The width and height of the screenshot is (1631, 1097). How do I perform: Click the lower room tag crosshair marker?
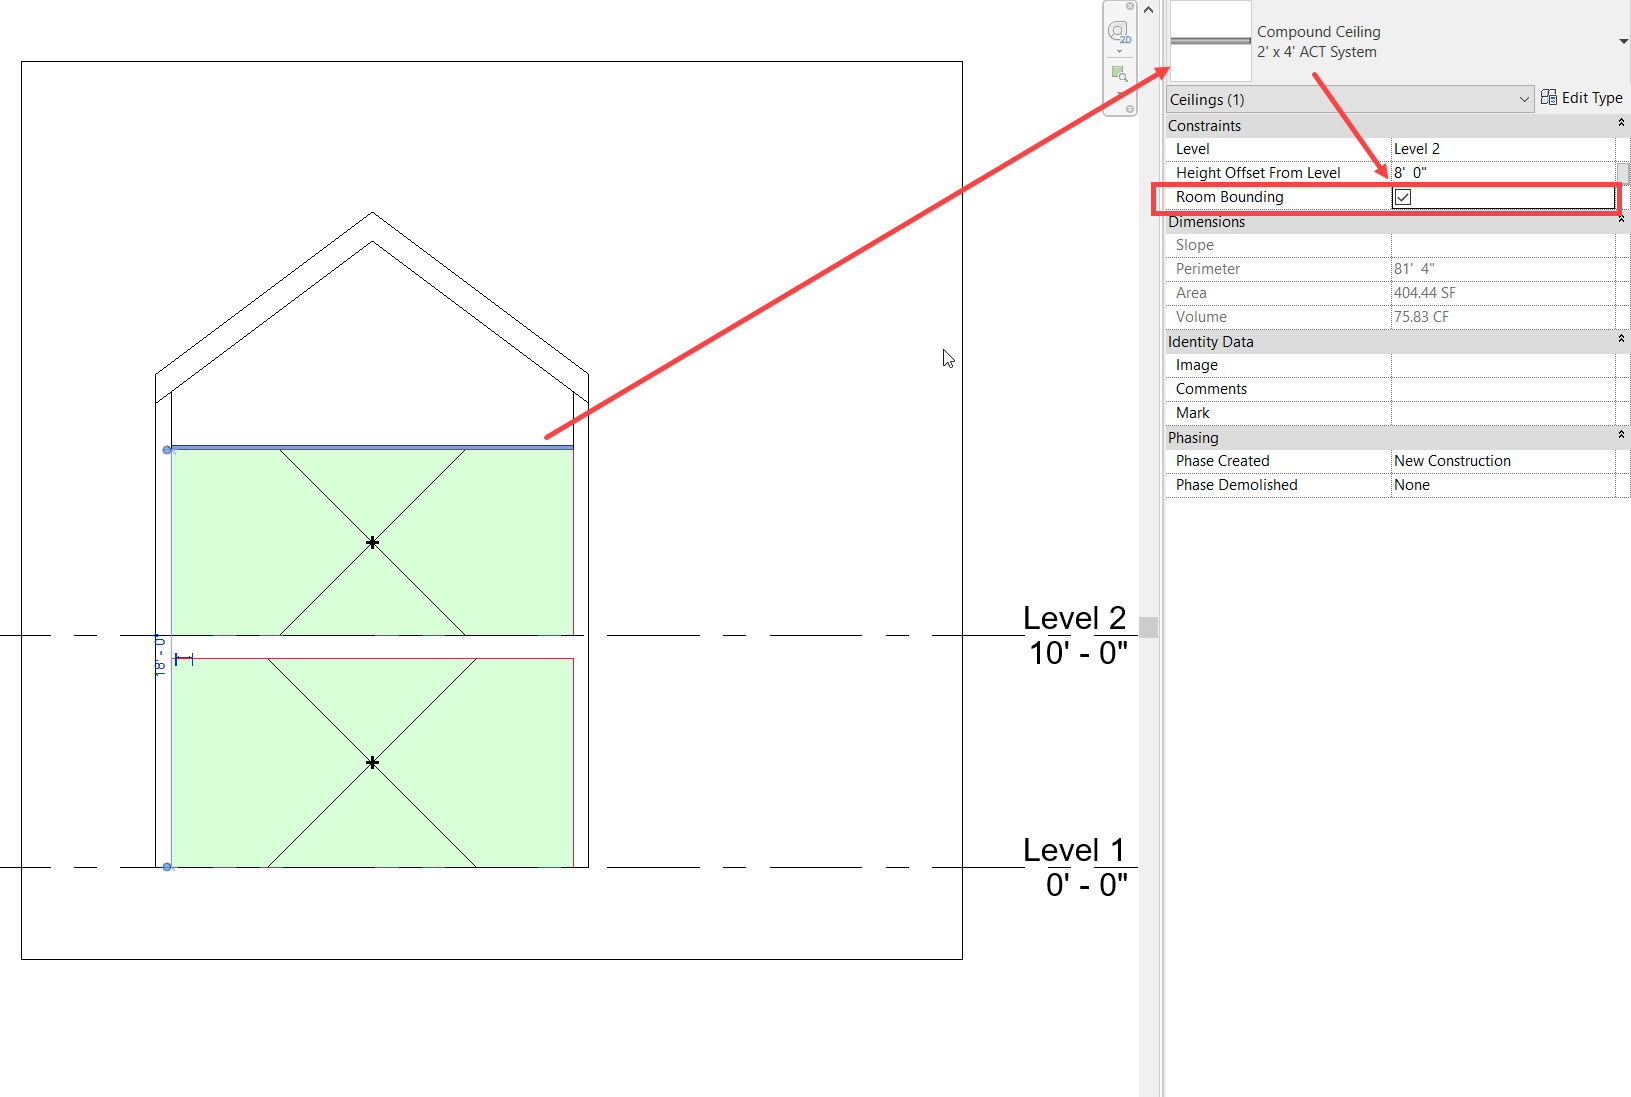(x=372, y=762)
